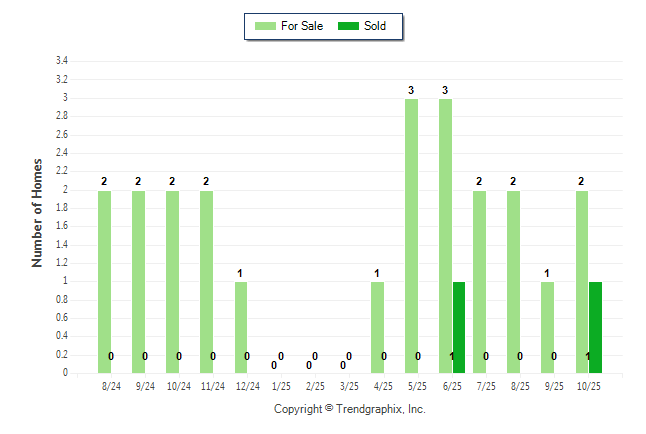Click the 10/25 x-axis label
Viewport: 646px width, 434px height.
(588, 385)
